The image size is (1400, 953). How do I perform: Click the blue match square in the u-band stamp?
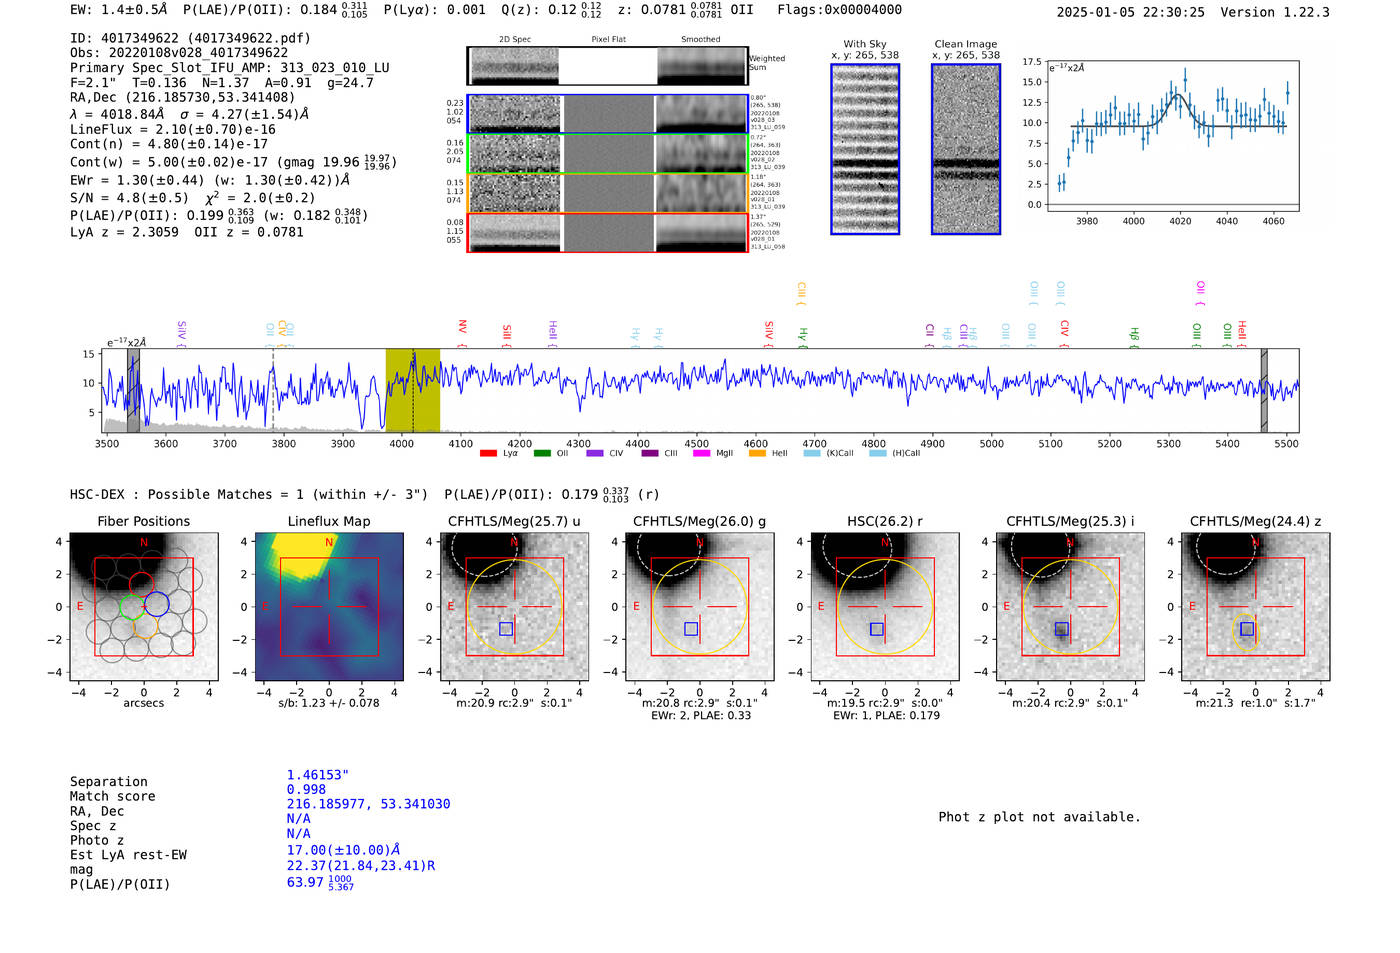pyautogui.click(x=506, y=629)
